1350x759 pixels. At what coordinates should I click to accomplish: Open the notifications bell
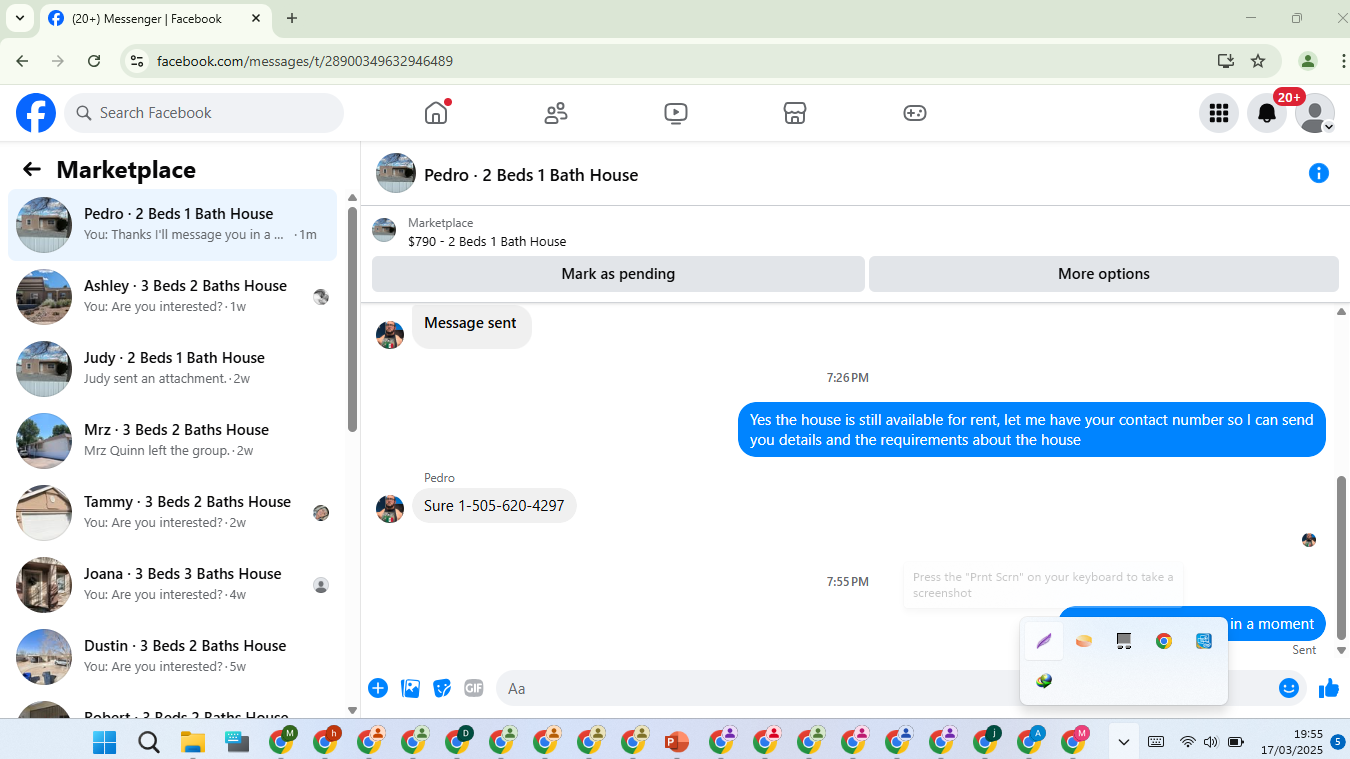click(x=1267, y=113)
